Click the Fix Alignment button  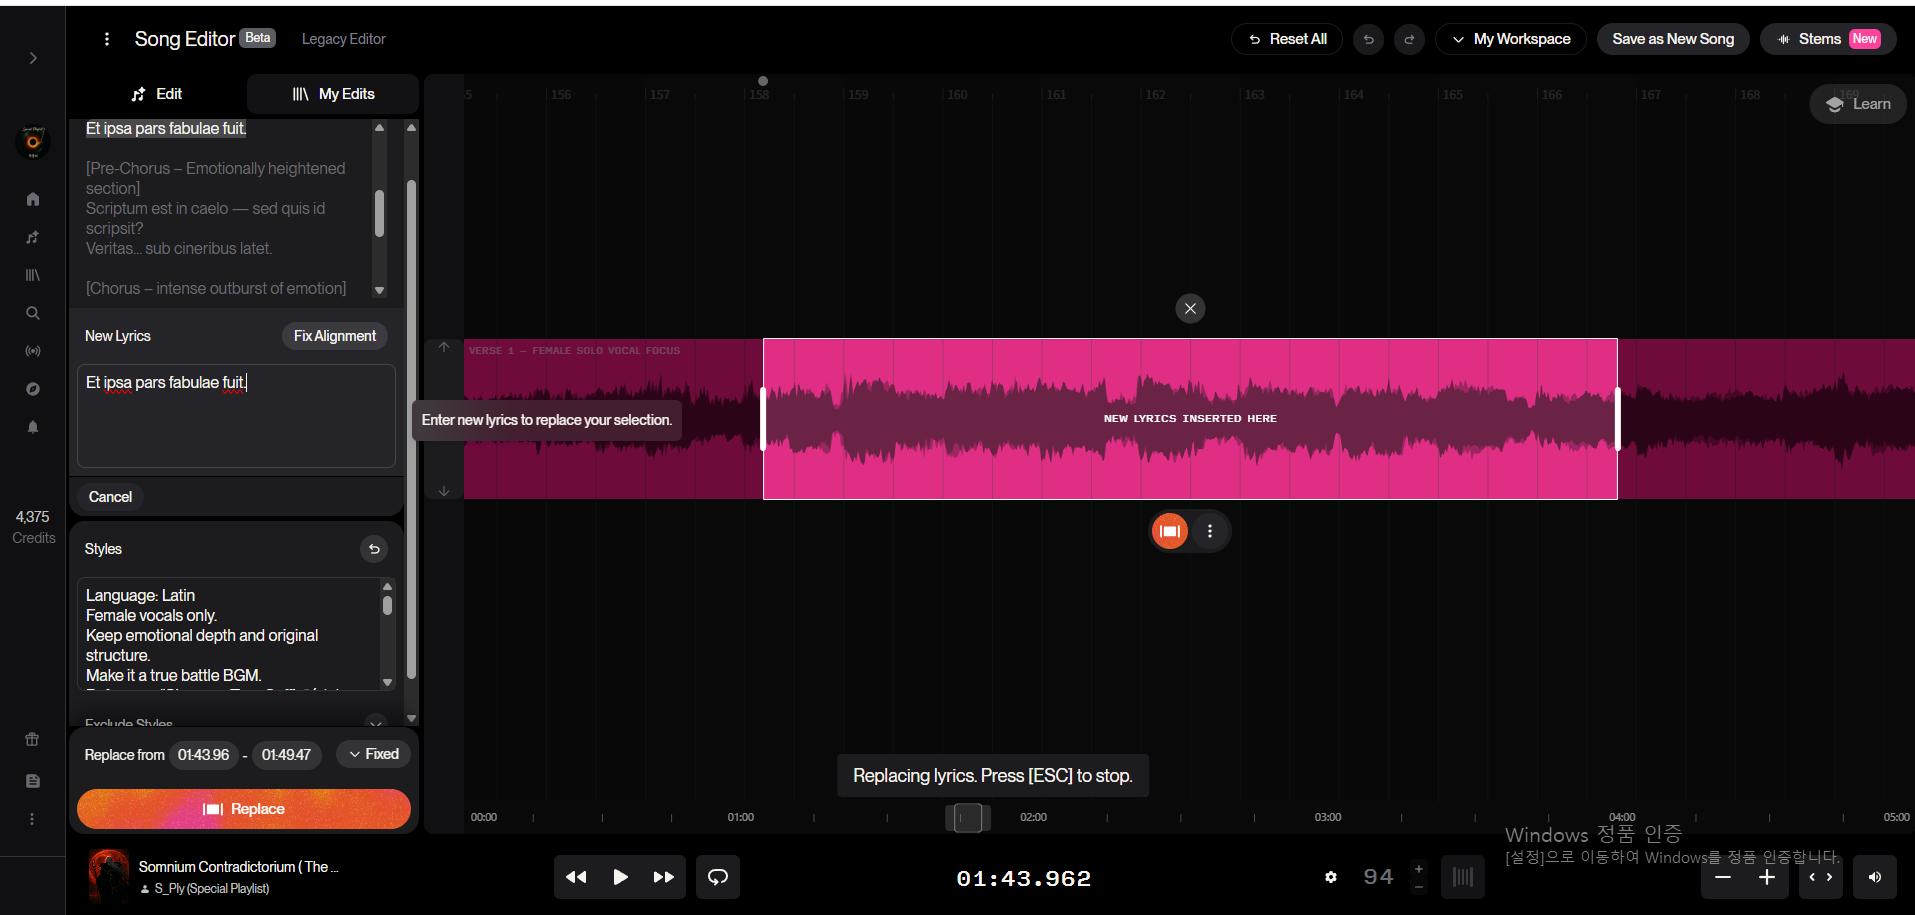[334, 336]
